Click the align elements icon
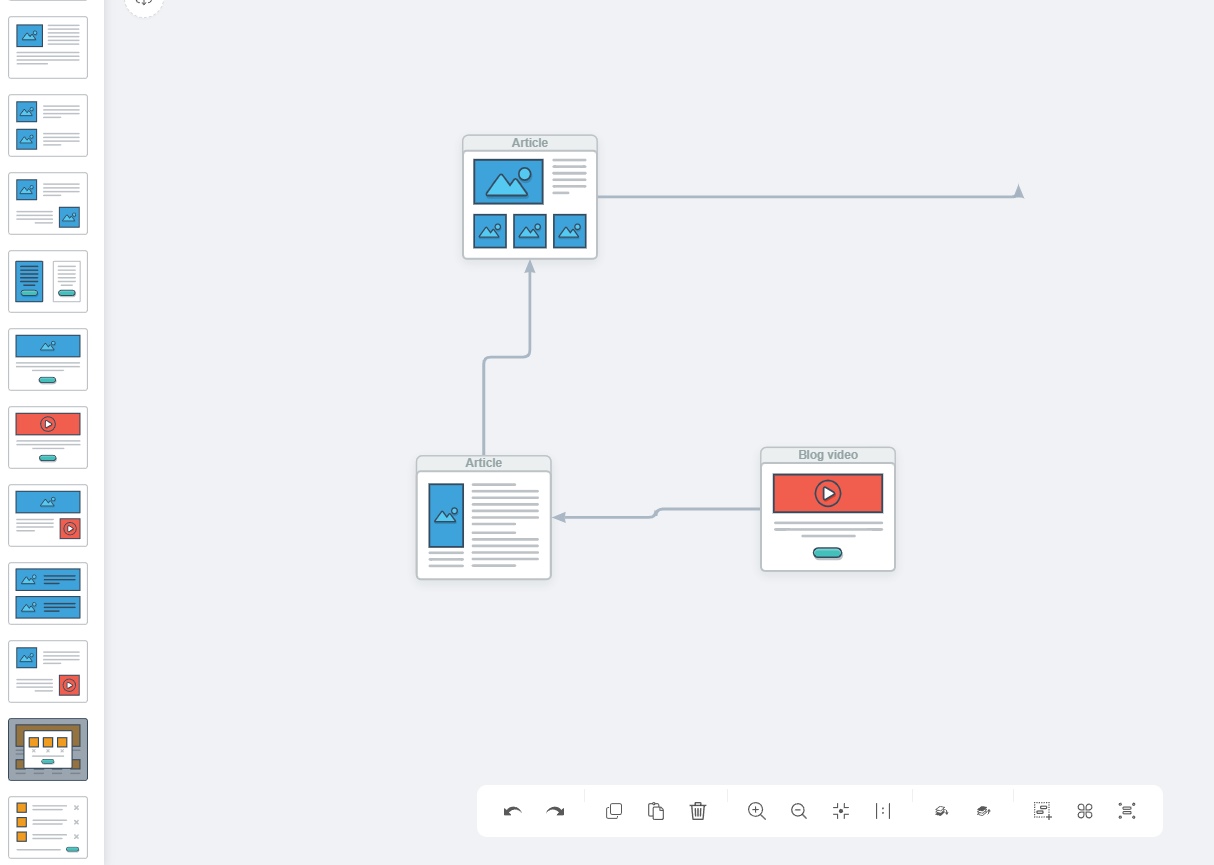 [x=1127, y=811]
